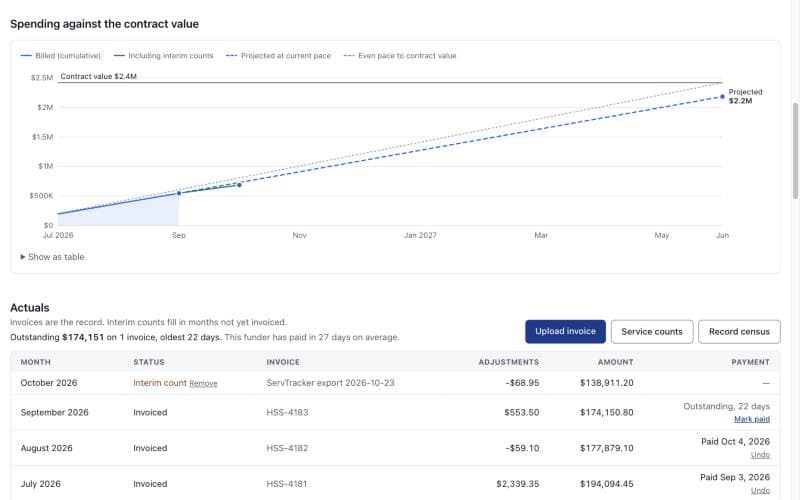Image resolution: width=800 pixels, height=500 pixels.
Task: Click the INVOICE column header
Action: point(283,362)
